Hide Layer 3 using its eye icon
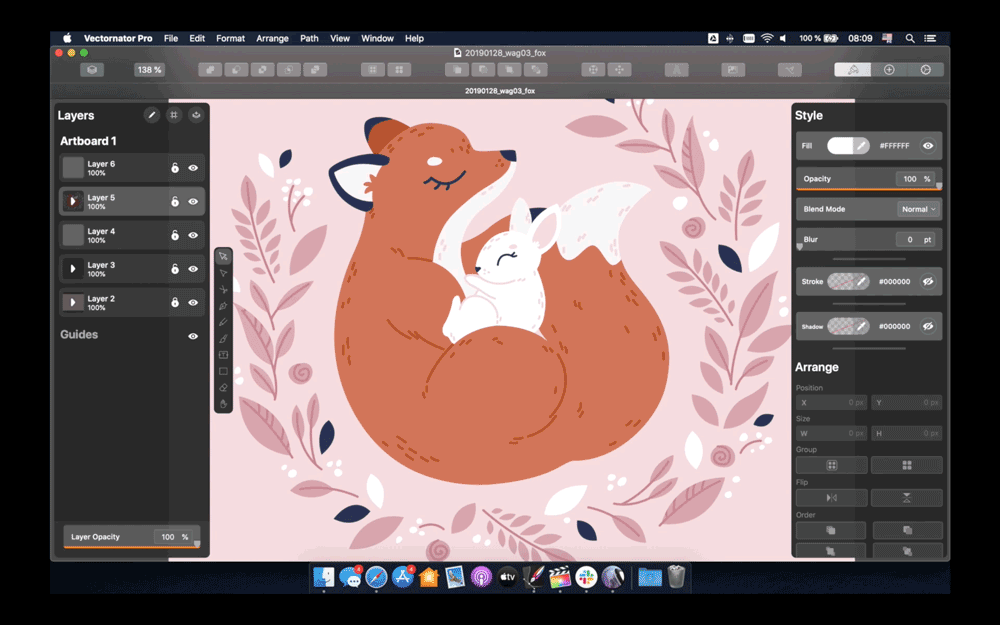 pyautogui.click(x=193, y=269)
